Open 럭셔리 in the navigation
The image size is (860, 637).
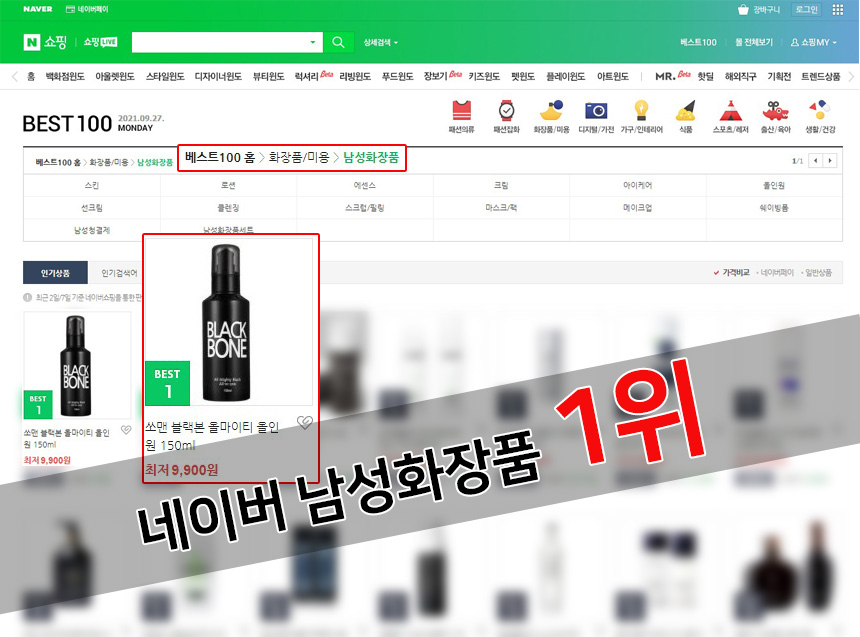(x=307, y=77)
